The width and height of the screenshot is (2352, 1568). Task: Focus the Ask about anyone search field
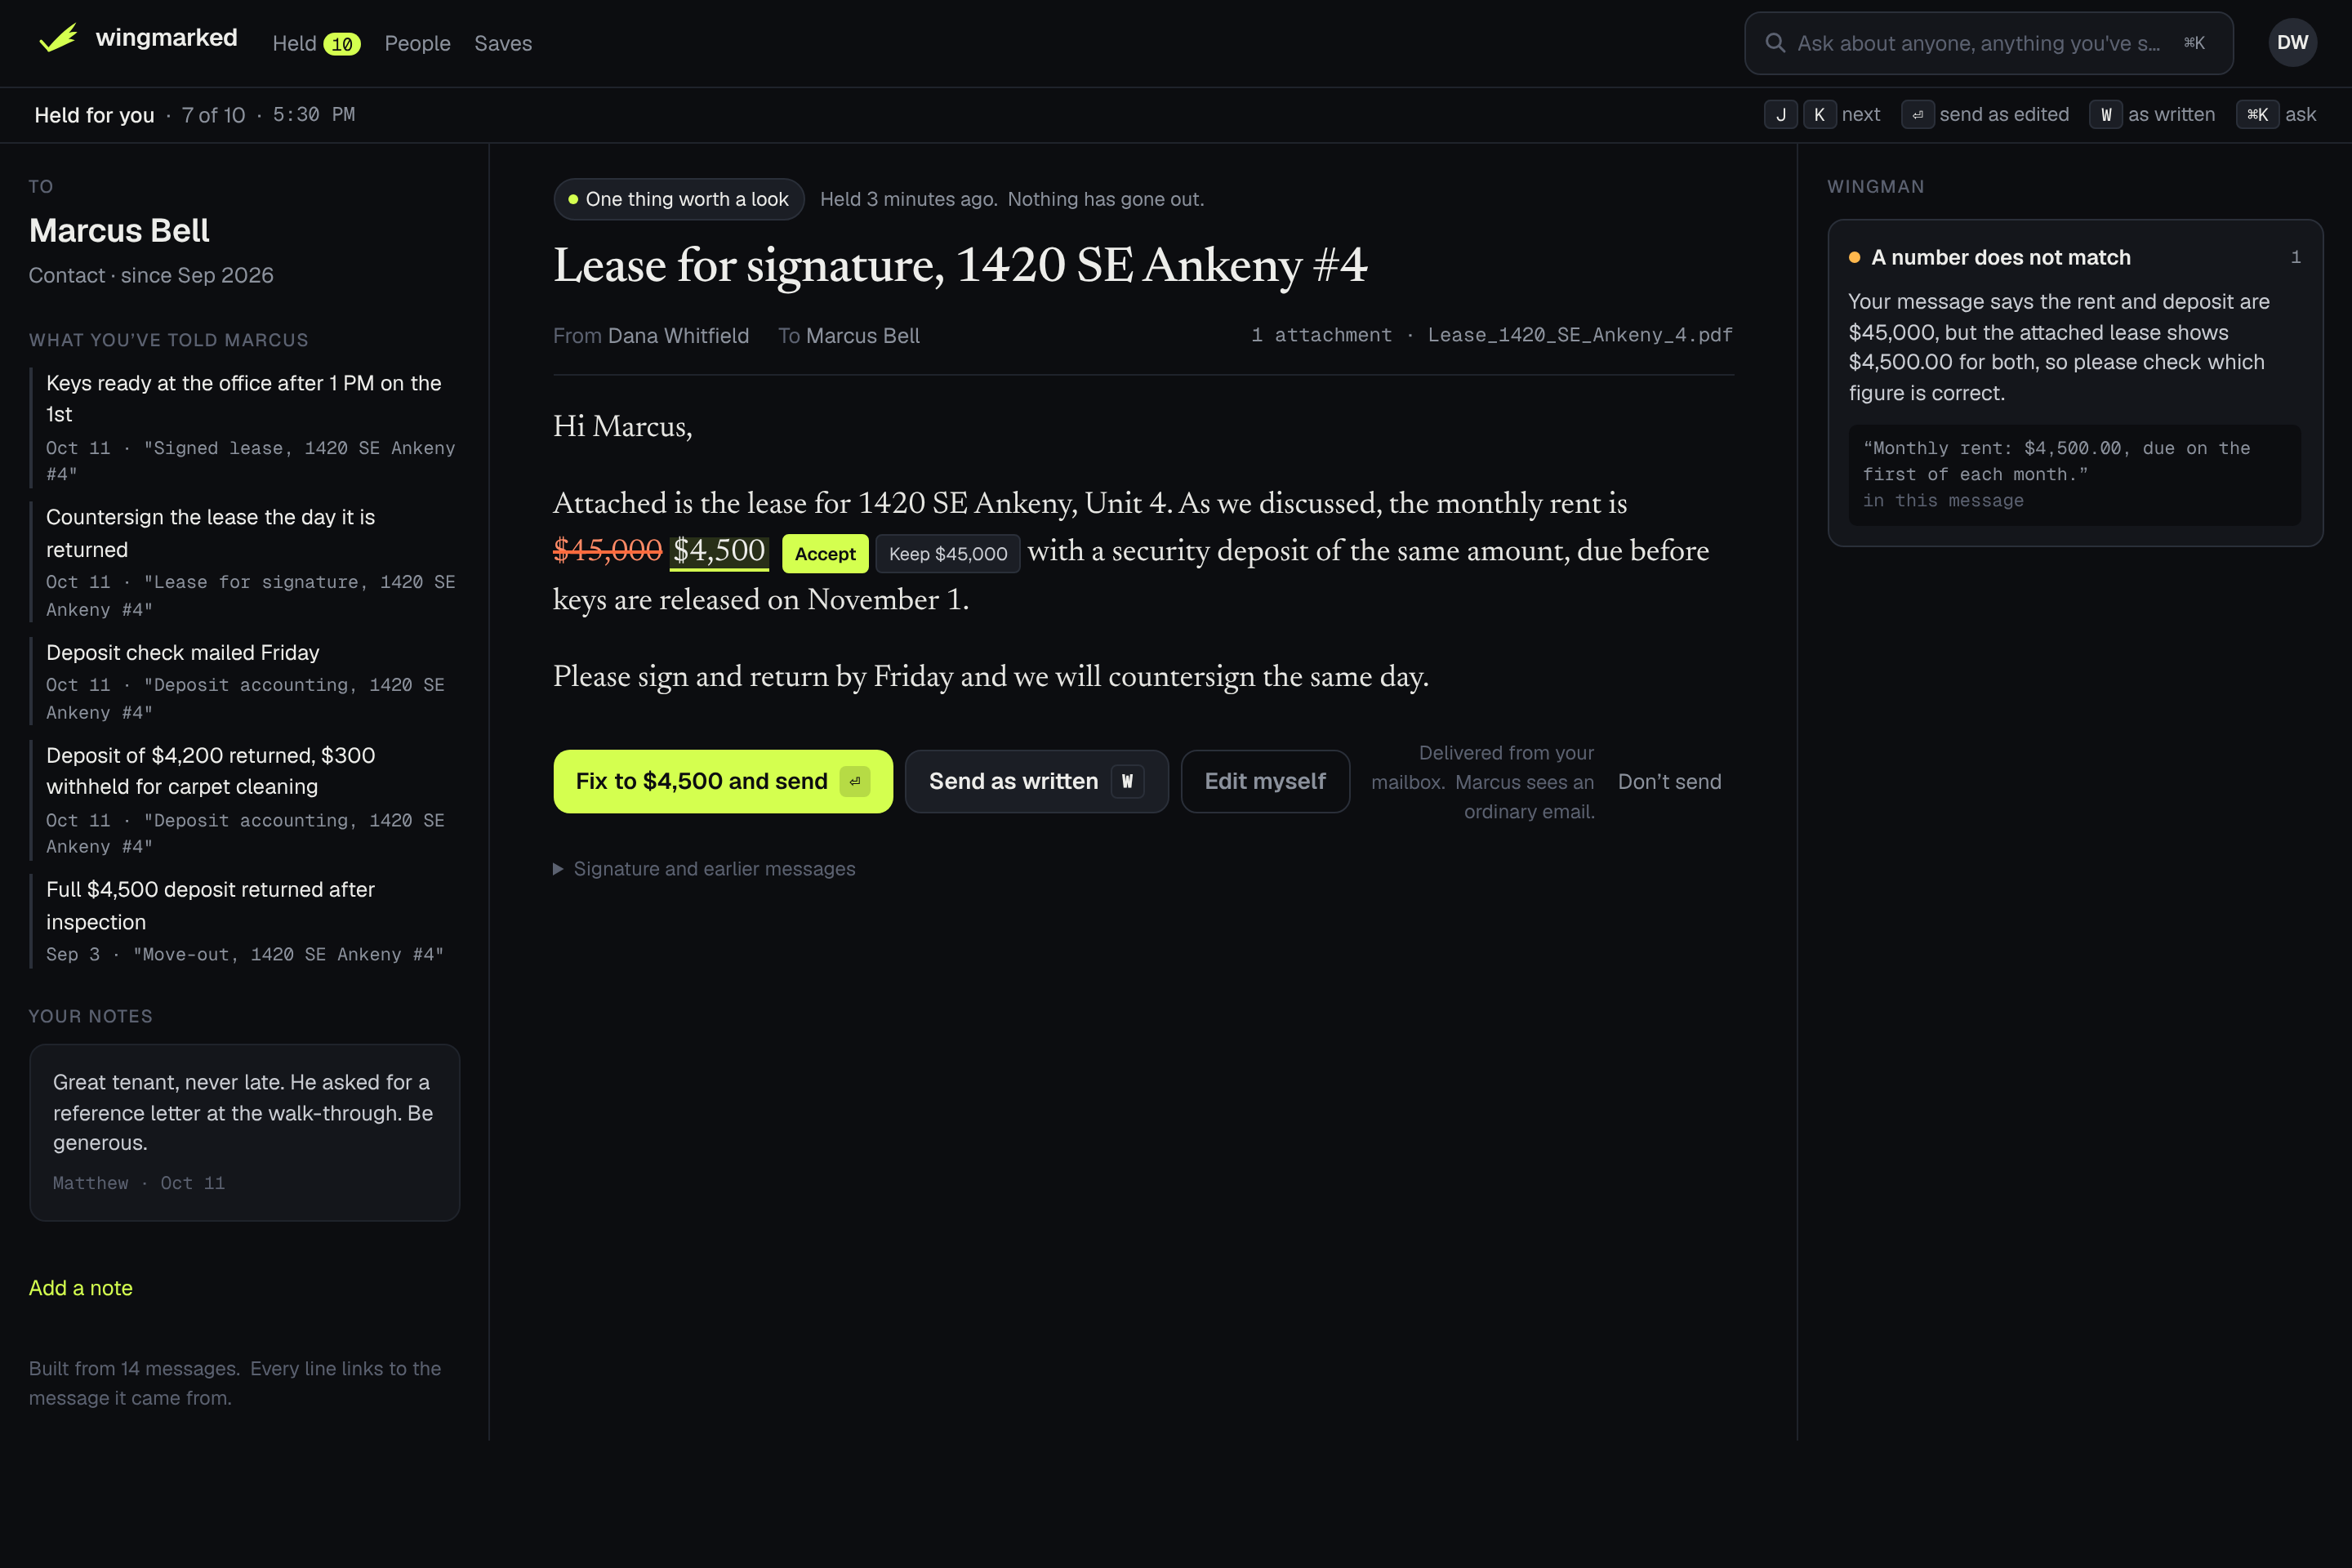pyautogui.click(x=1988, y=43)
